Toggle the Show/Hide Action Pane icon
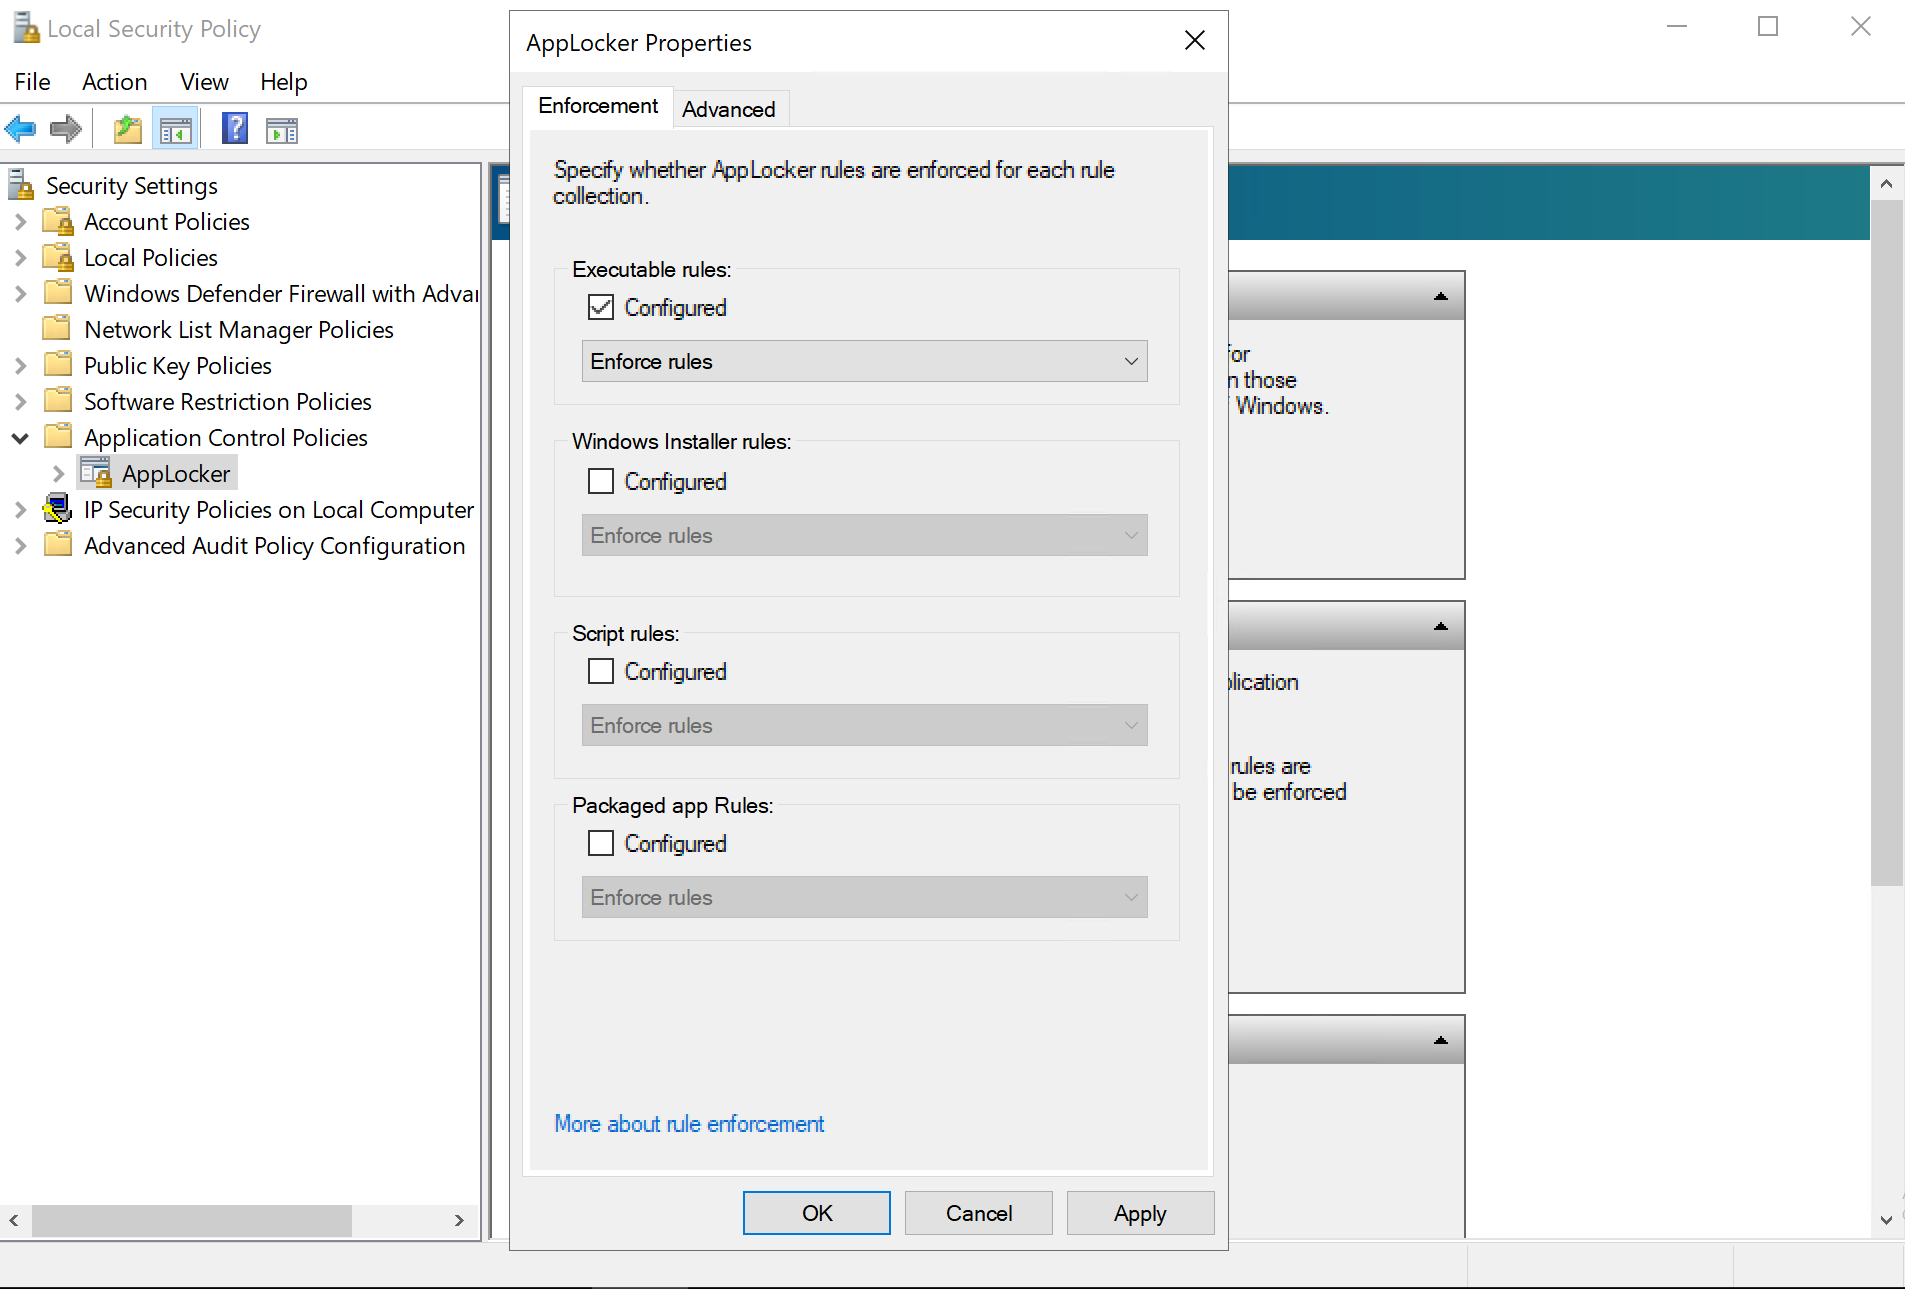The height and width of the screenshot is (1289, 1905). 282,130
